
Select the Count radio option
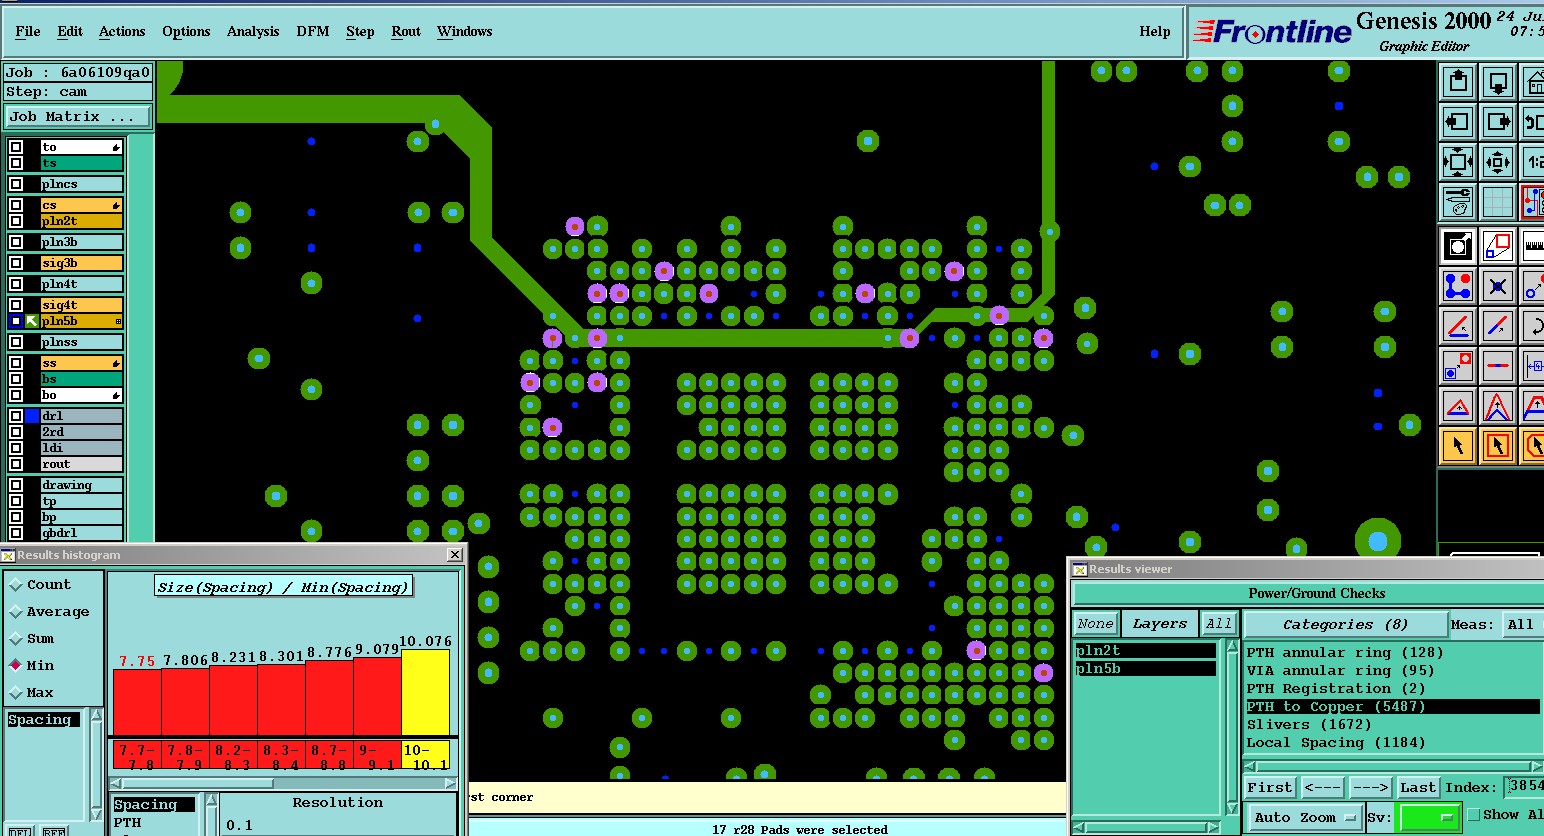16,585
